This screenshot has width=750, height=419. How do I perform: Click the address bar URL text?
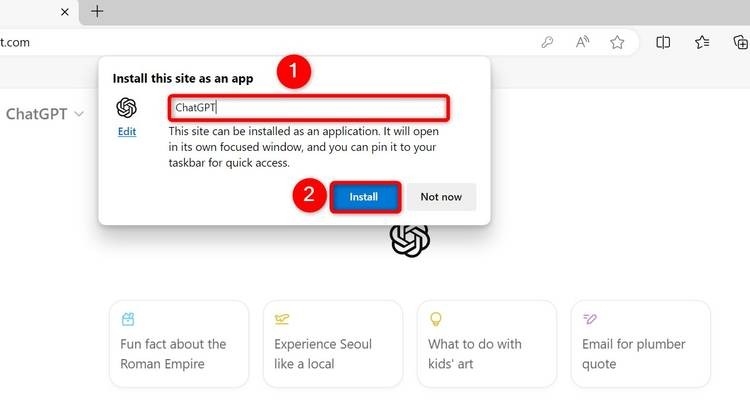(15, 43)
